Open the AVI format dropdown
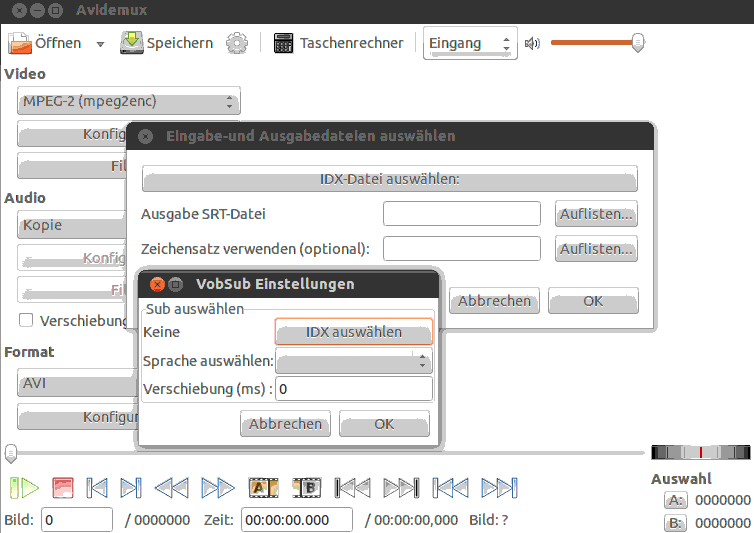Screen dimensions: 754x533 (x=77, y=383)
